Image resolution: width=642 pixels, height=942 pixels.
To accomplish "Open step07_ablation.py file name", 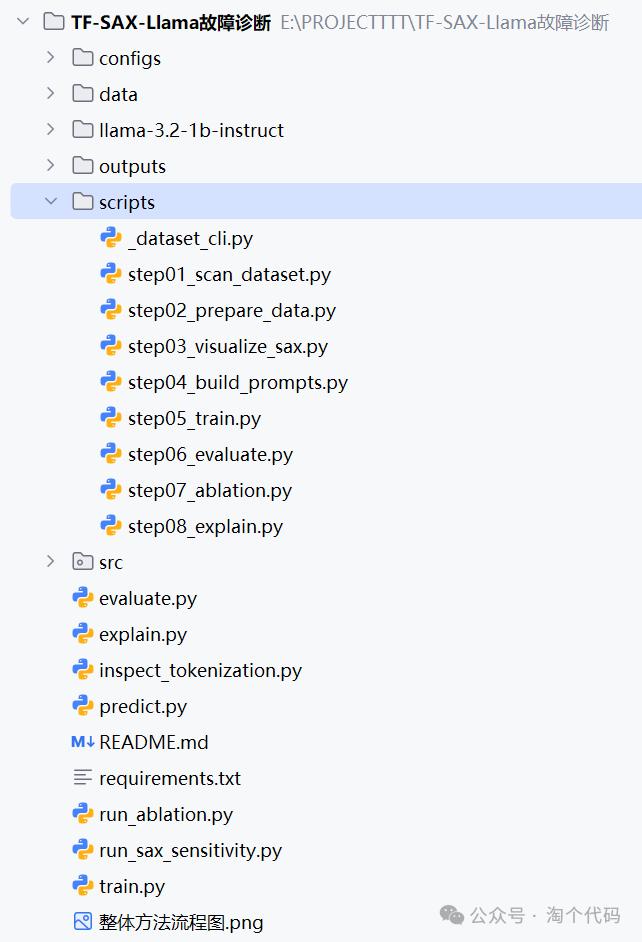I will click(x=210, y=491).
